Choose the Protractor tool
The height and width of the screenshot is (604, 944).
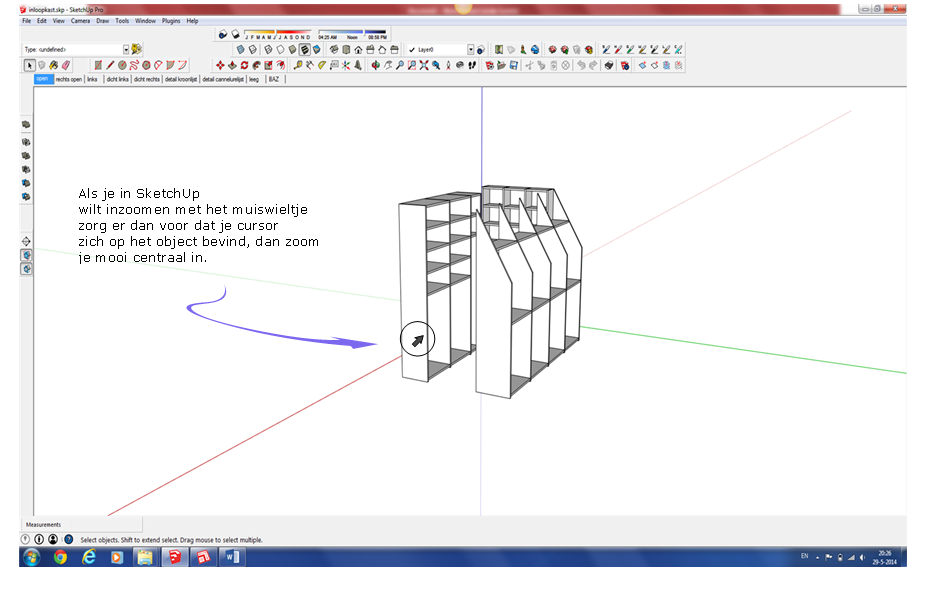[x=321, y=65]
